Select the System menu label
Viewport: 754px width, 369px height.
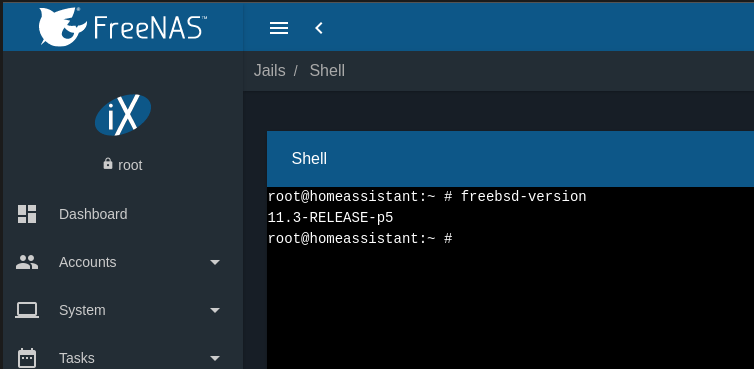click(82, 310)
